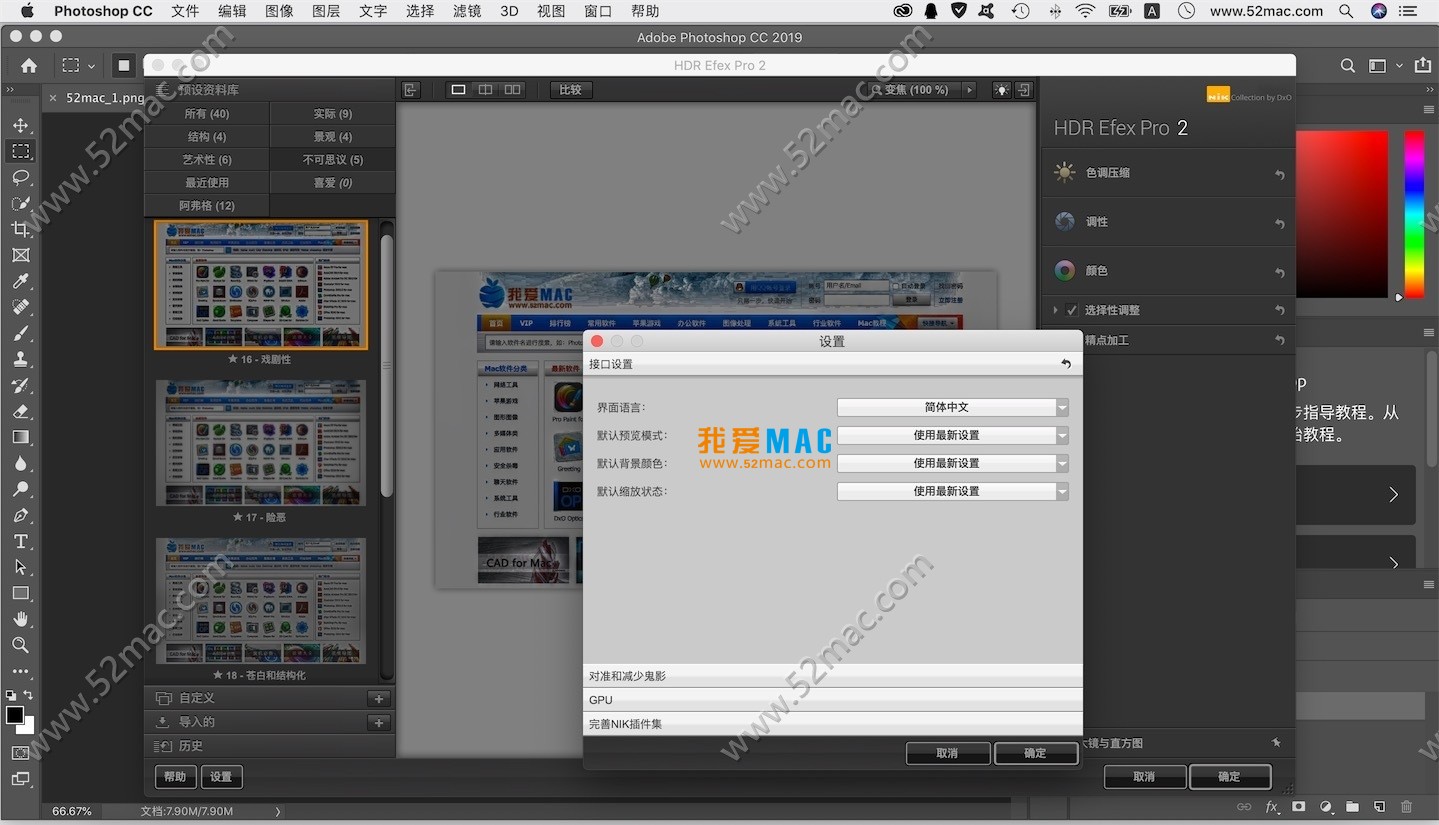Swap foreground and background colors

[28, 695]
